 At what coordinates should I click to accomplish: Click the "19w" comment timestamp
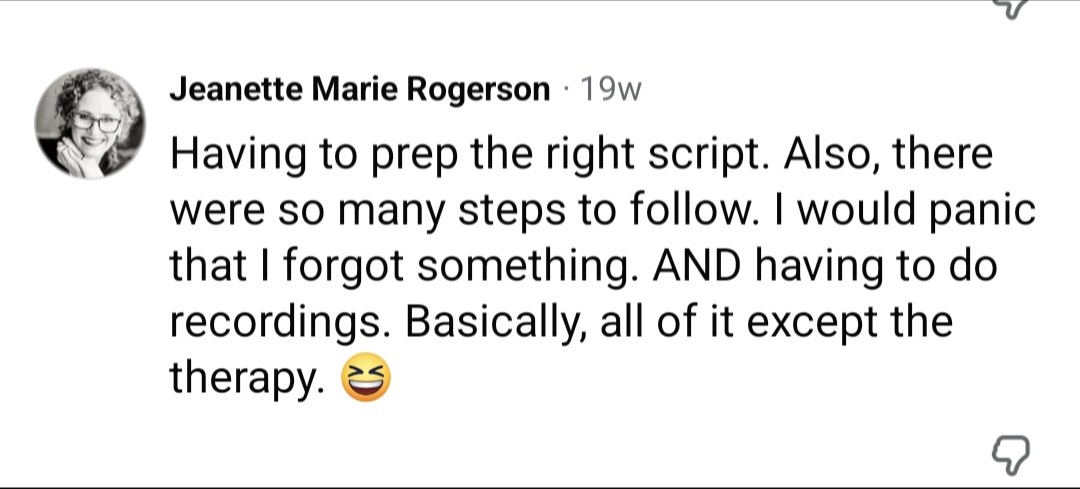(x=610, y=90)
